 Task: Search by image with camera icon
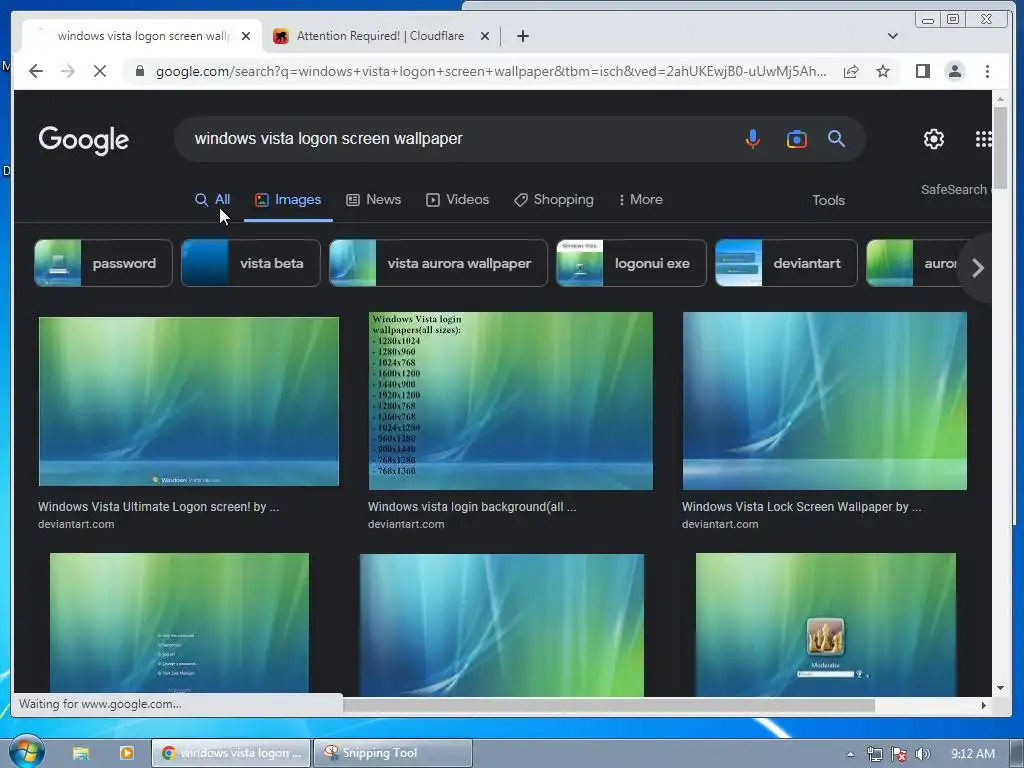(797, 138)
